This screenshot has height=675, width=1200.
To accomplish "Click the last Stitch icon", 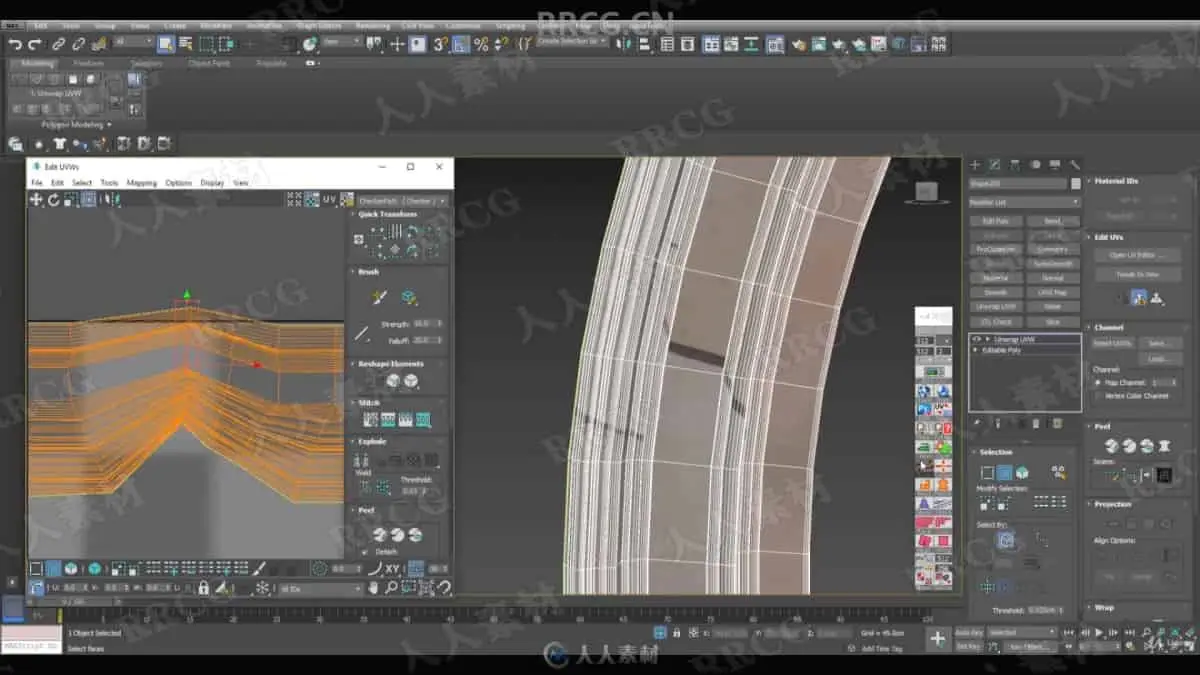I will (x=423, y=420).
